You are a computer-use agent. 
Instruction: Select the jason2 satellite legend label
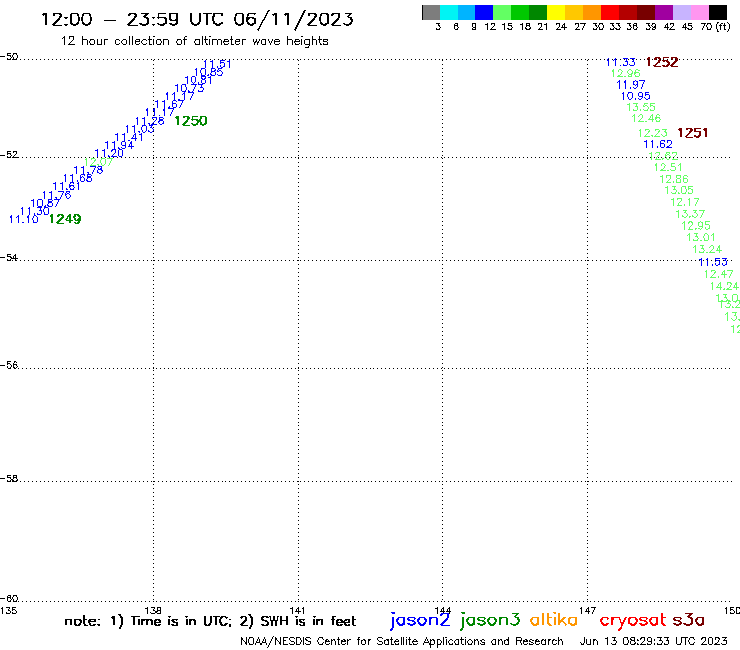420,620
